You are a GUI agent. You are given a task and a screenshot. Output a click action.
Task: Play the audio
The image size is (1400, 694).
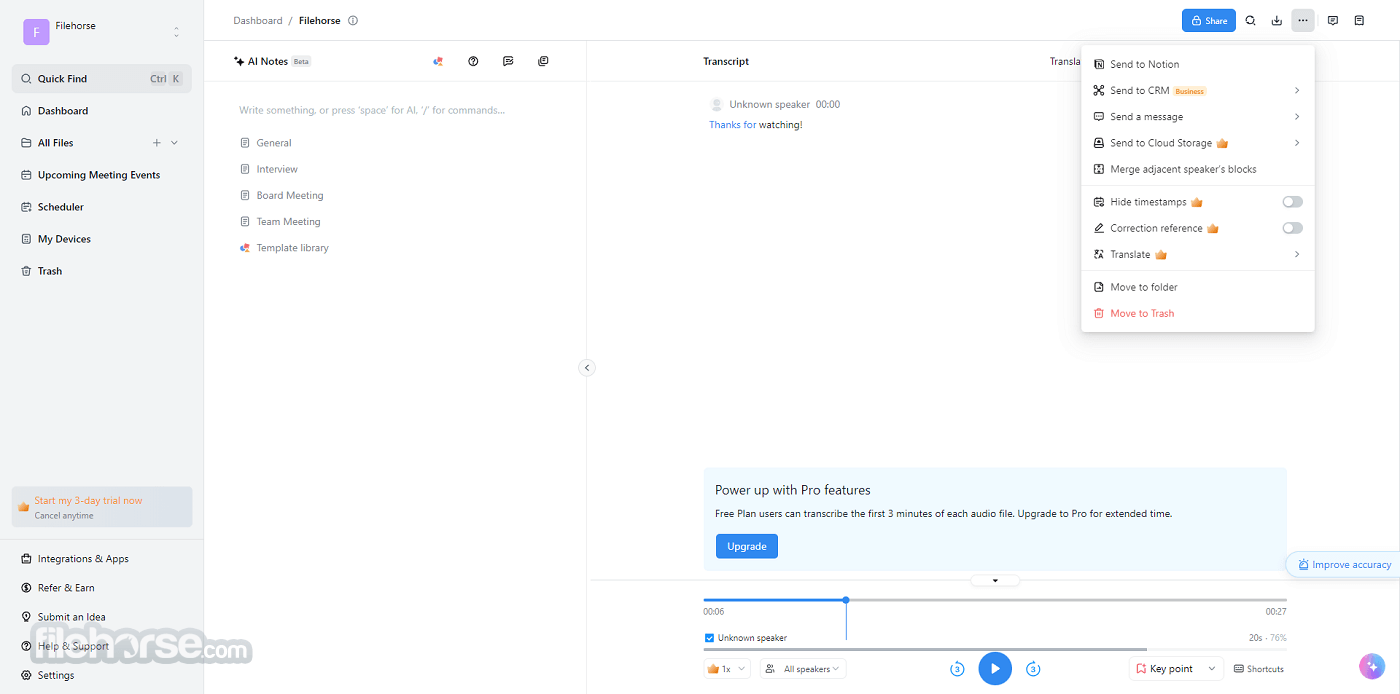(x=995, y=669)
